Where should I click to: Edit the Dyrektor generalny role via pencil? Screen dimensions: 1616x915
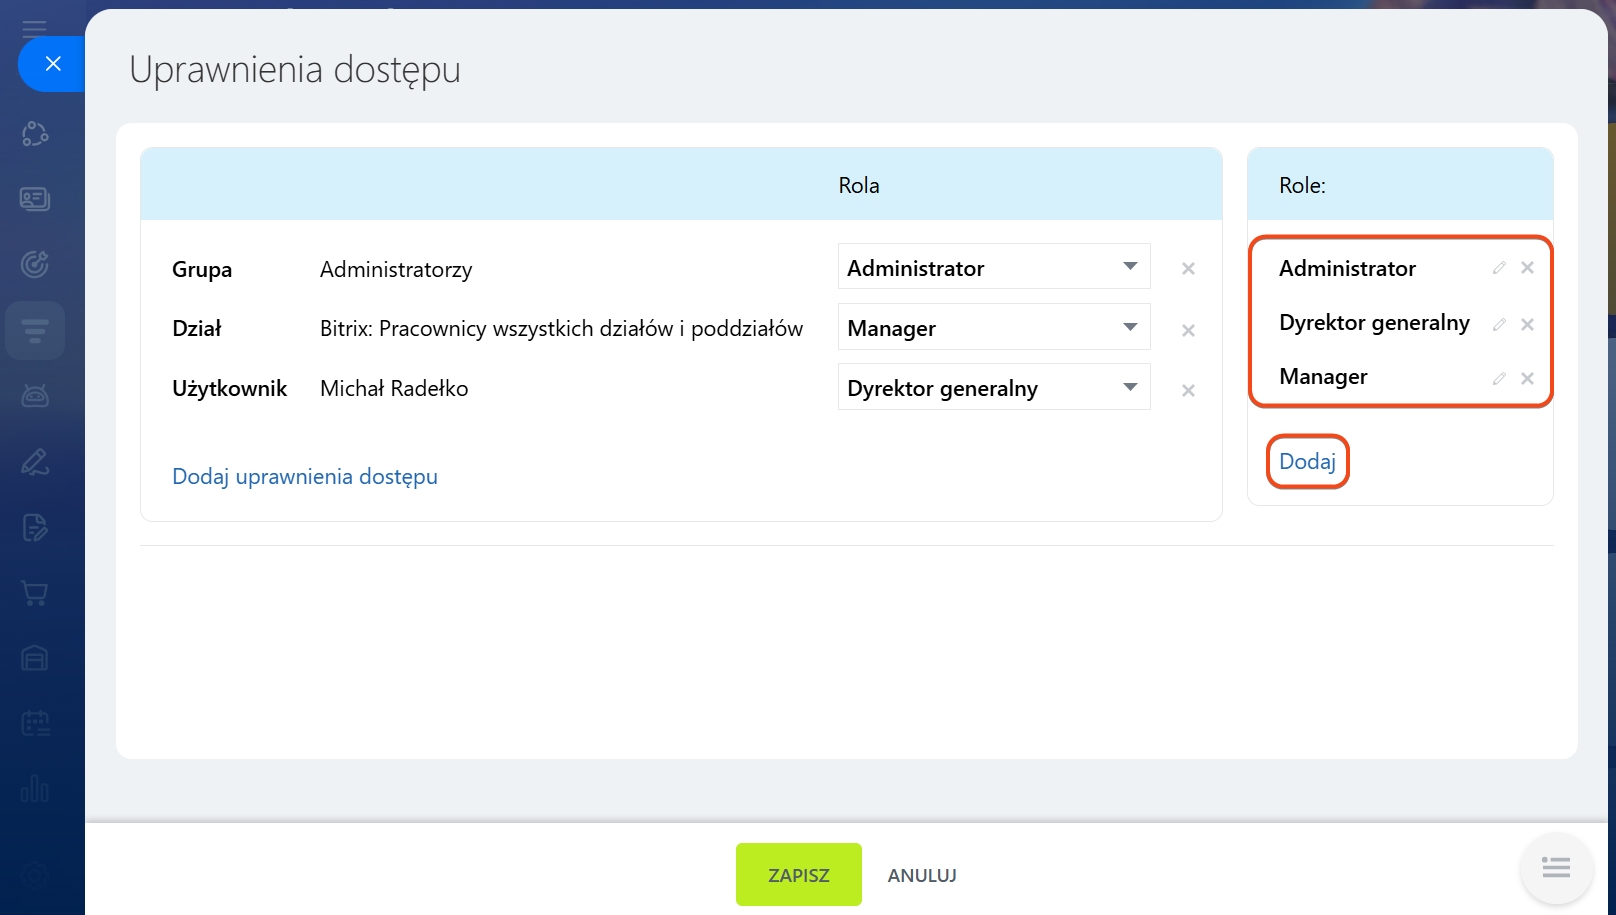(x=1499, y=324)
